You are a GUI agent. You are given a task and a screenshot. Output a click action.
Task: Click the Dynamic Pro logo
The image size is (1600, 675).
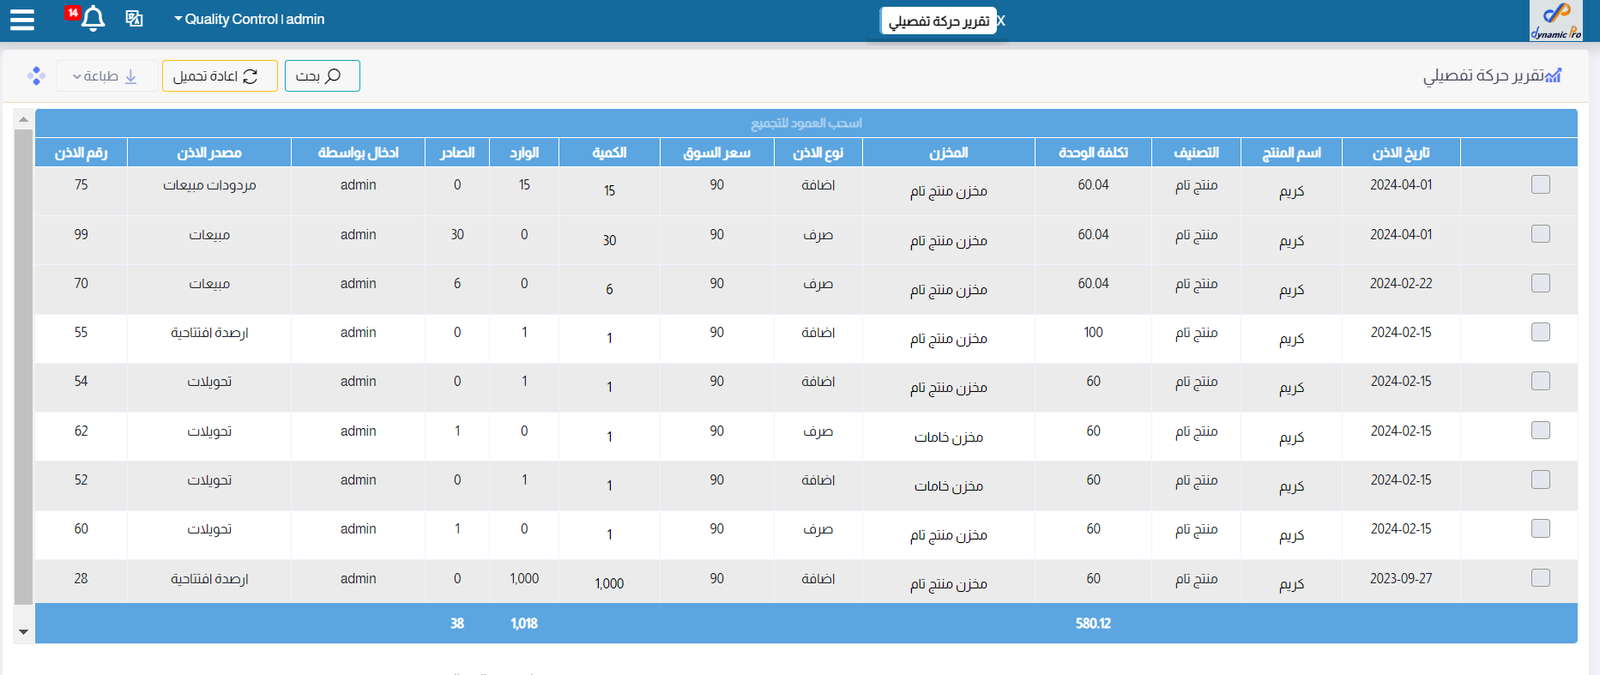point(1555,20)
